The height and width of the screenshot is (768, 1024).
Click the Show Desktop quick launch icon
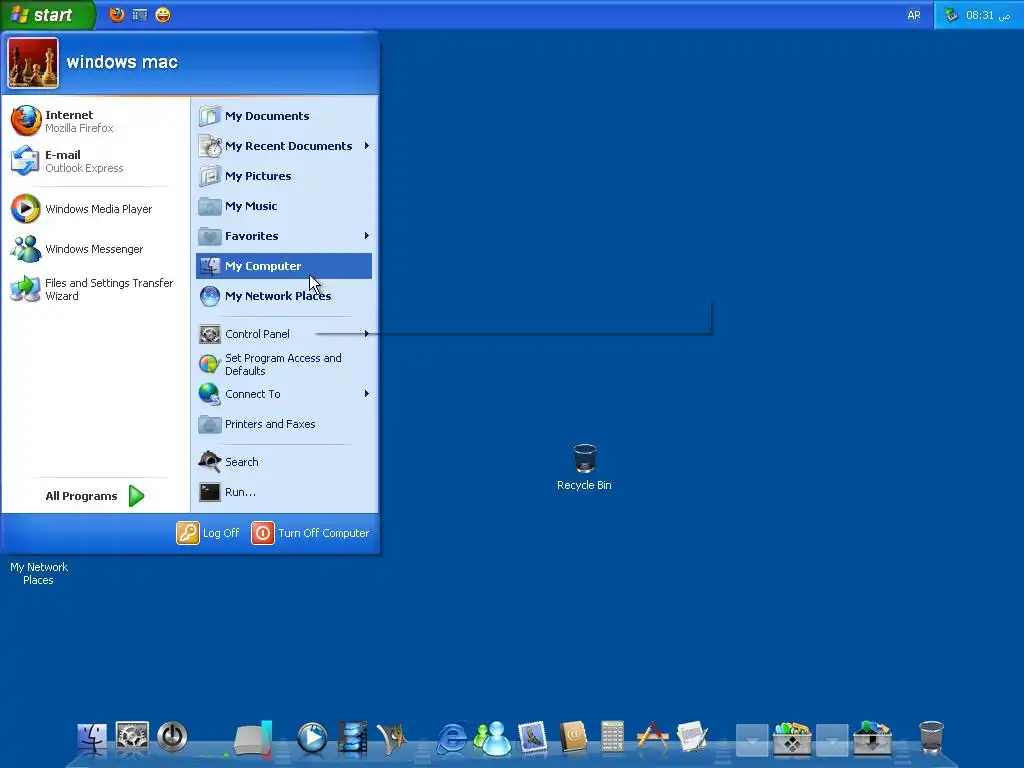coord(140,14)
